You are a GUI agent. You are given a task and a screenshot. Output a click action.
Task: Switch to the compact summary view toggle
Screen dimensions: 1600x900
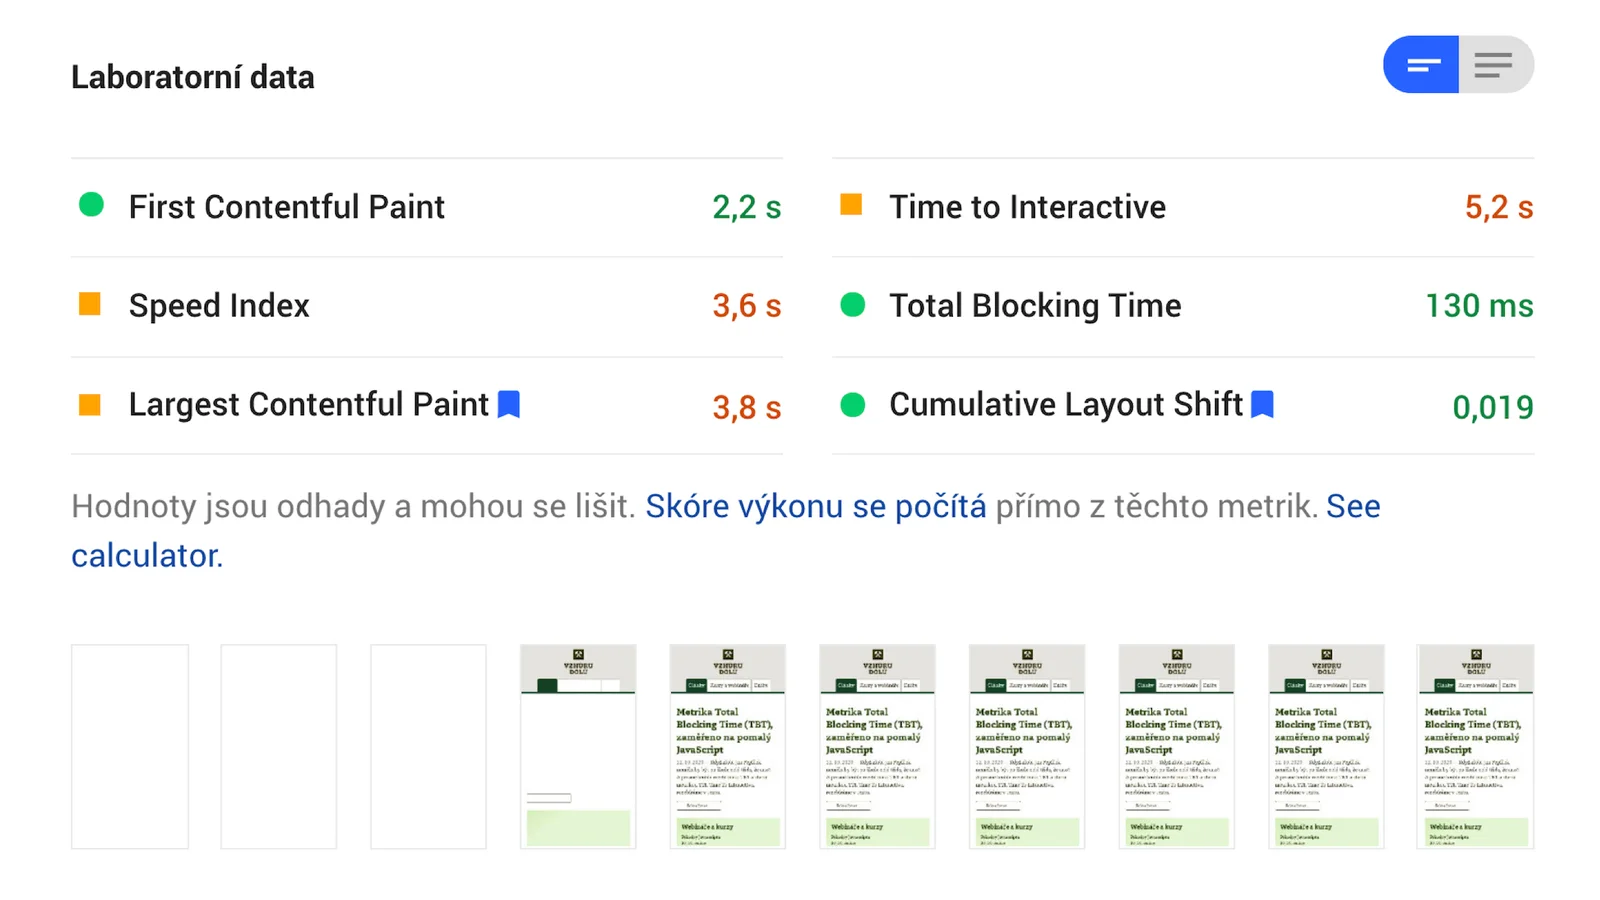pos(1421,65)
